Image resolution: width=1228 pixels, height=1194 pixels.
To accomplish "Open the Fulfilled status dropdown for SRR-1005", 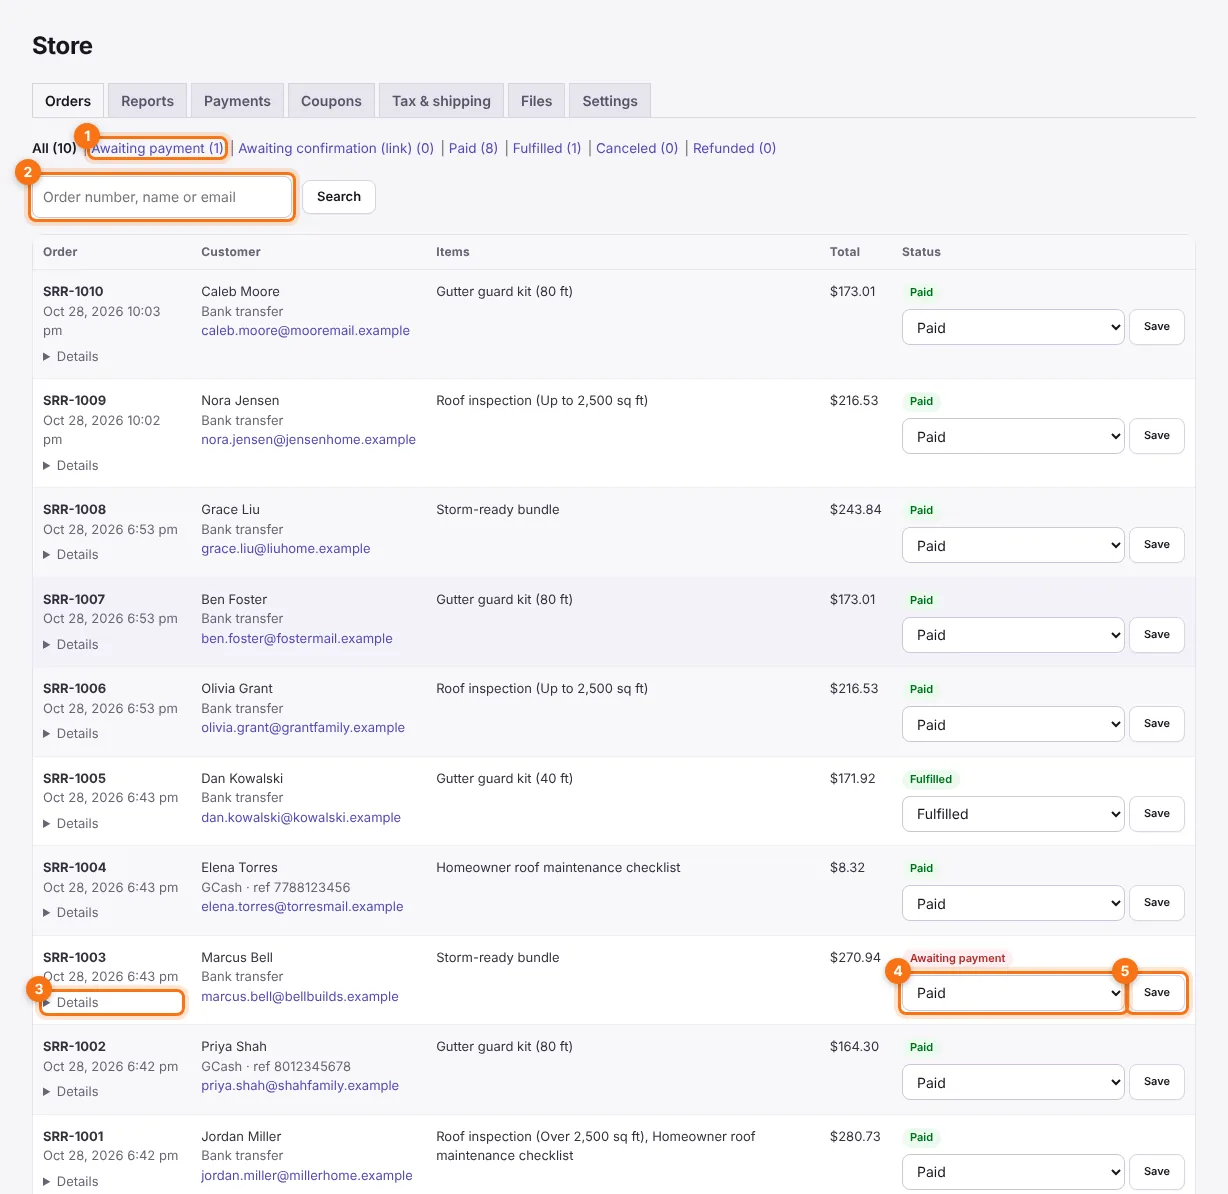I will pyautogui.click(x=1013, y=814).
